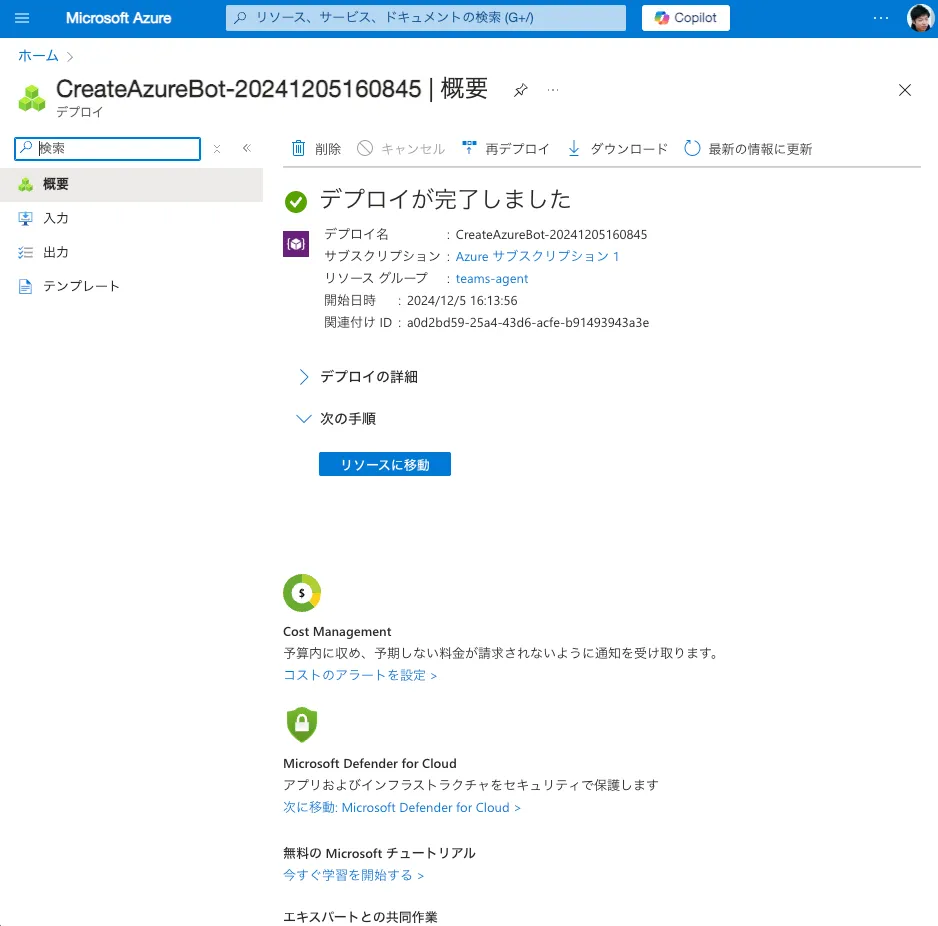Click the リソースに移動 button
The image size is (938, 926).
(385, 464)
